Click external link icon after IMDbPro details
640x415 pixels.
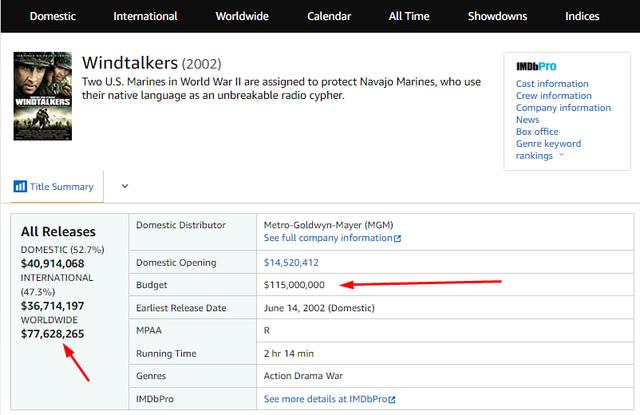[392, 399]
